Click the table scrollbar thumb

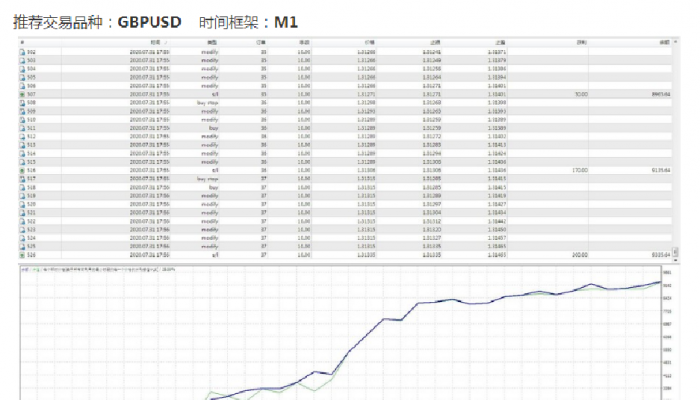click(x=675, y=252)
